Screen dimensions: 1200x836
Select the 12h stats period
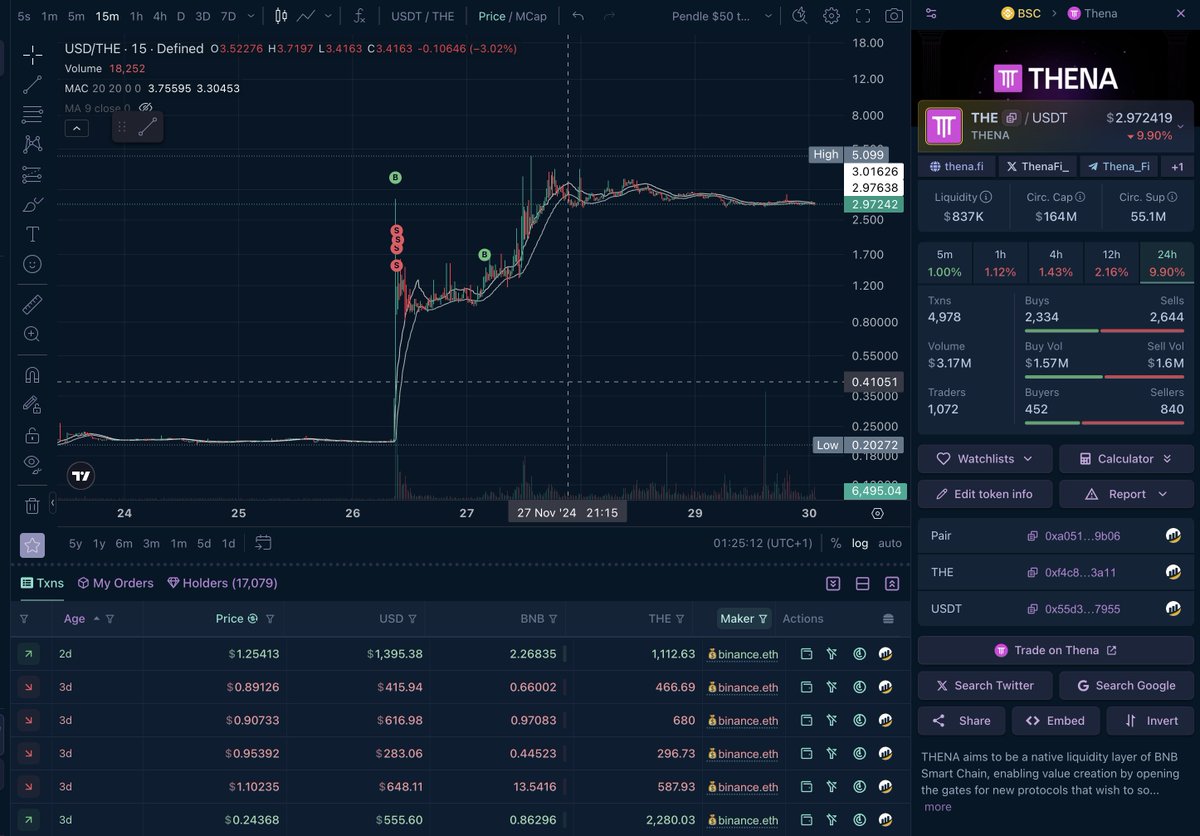pyautogui.click(x=1111, y=263)
